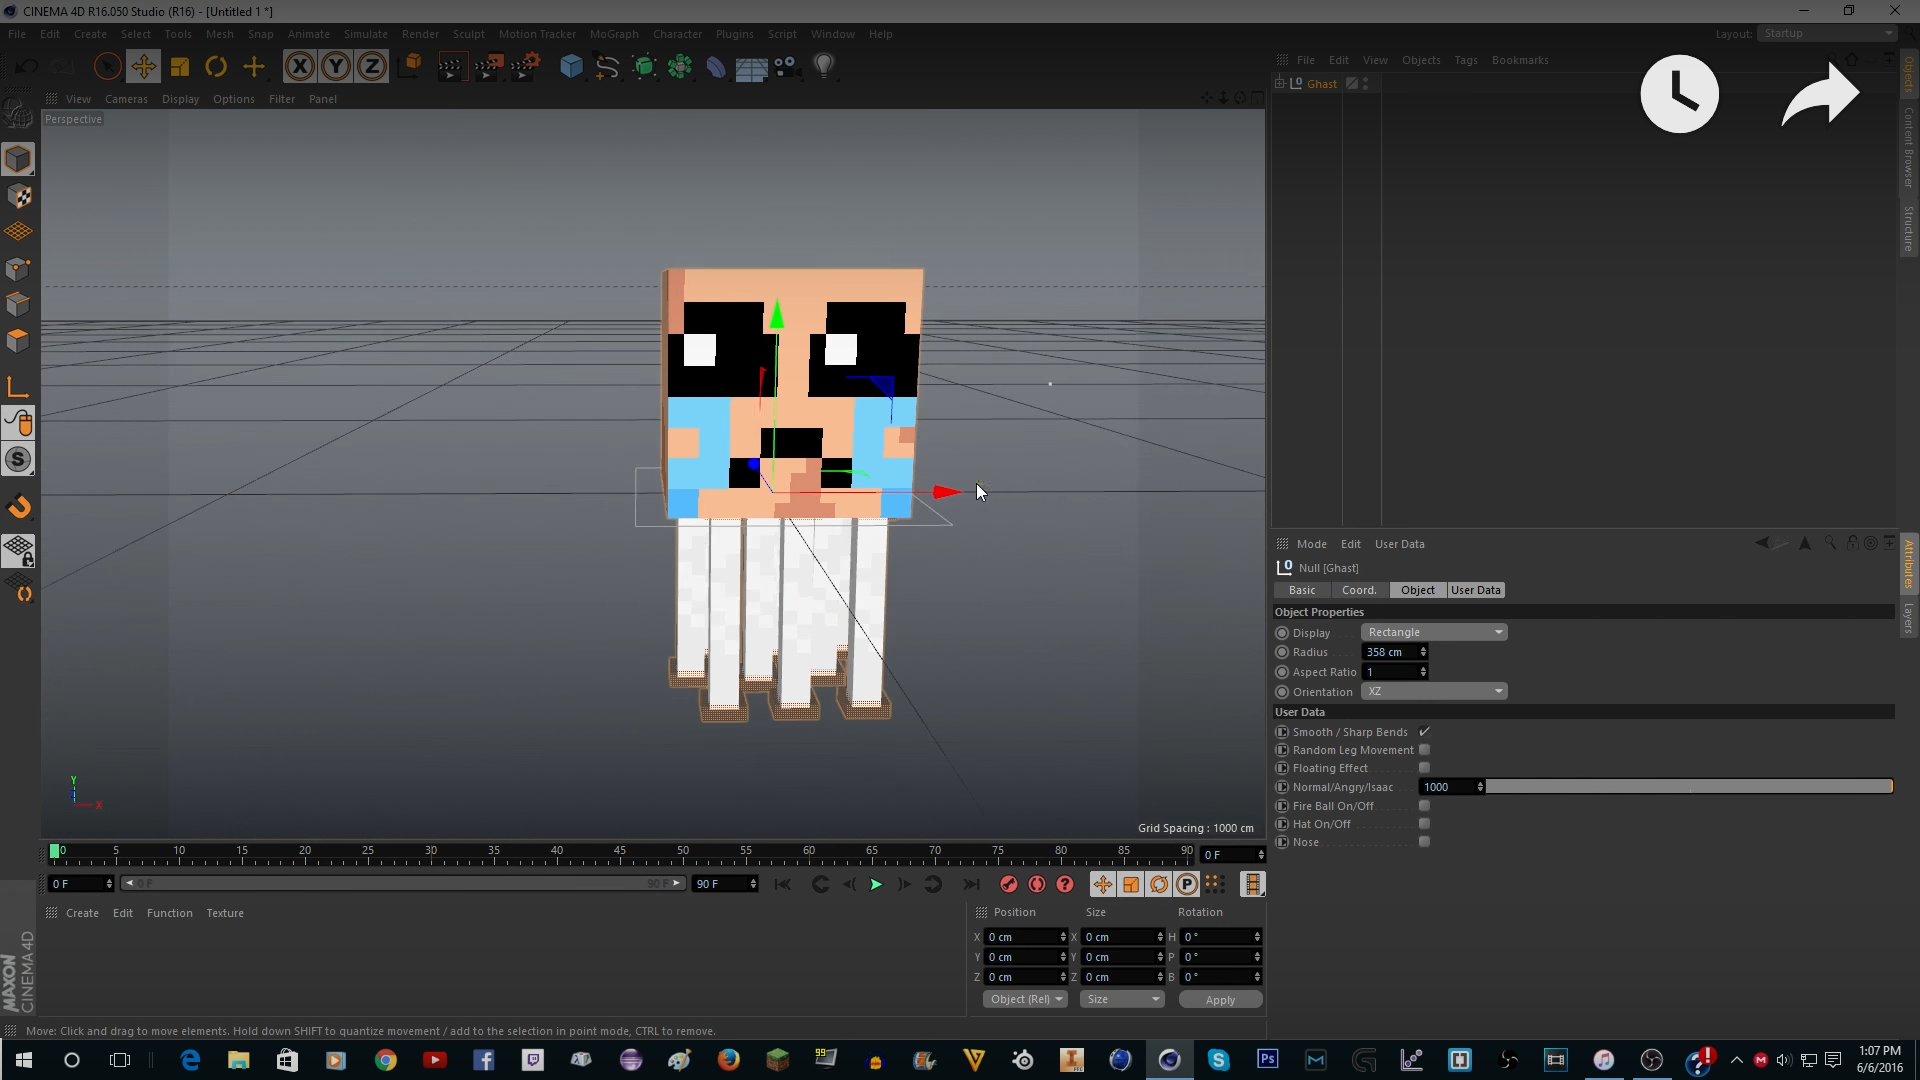Play the animation forward
The height and width of the screenshot is (1080, 1920).
(876, 884)
